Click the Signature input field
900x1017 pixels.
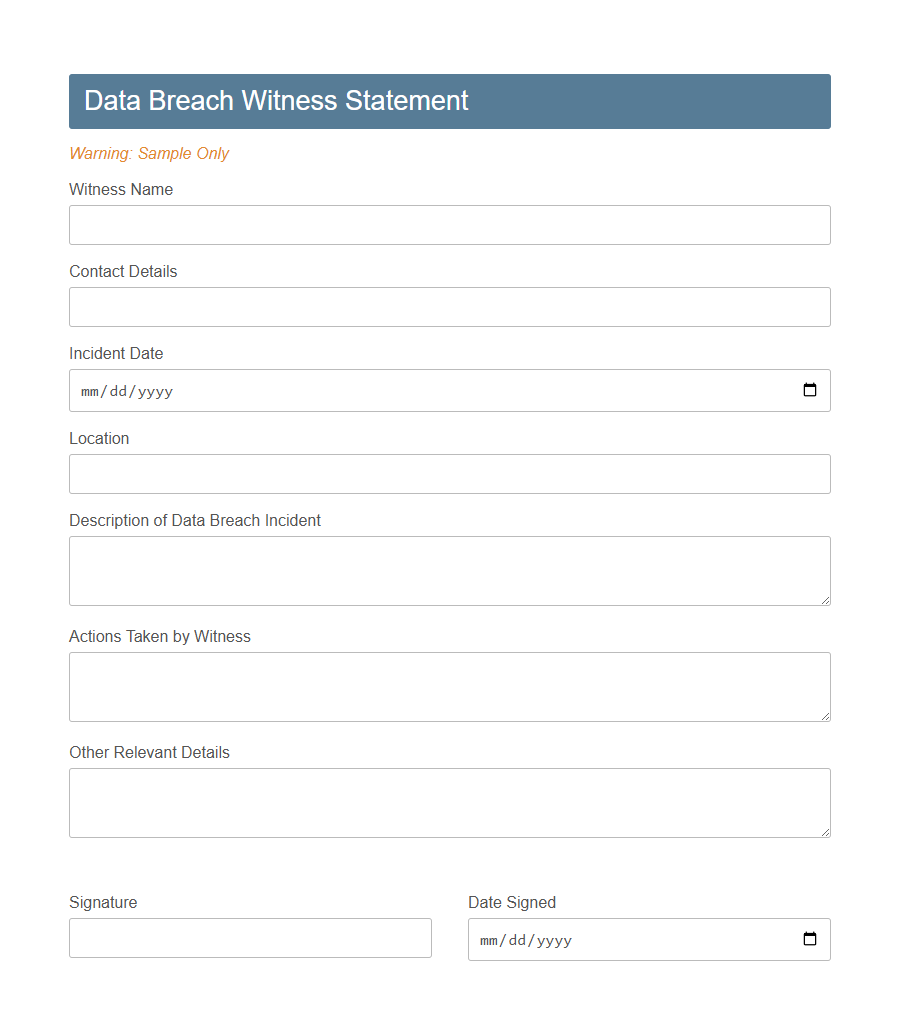pyautogui.click(x=250, y=937)
